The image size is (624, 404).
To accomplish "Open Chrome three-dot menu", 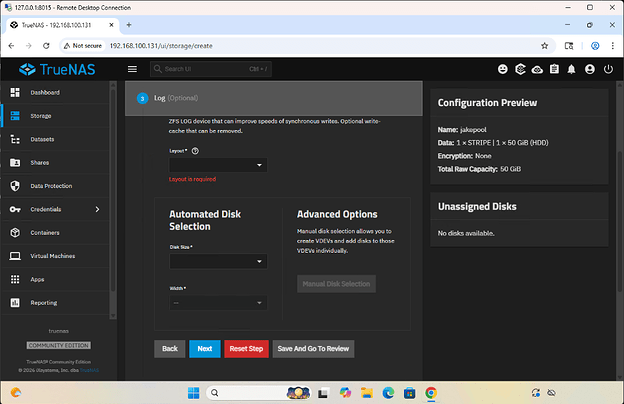I will tap(612, 46).
